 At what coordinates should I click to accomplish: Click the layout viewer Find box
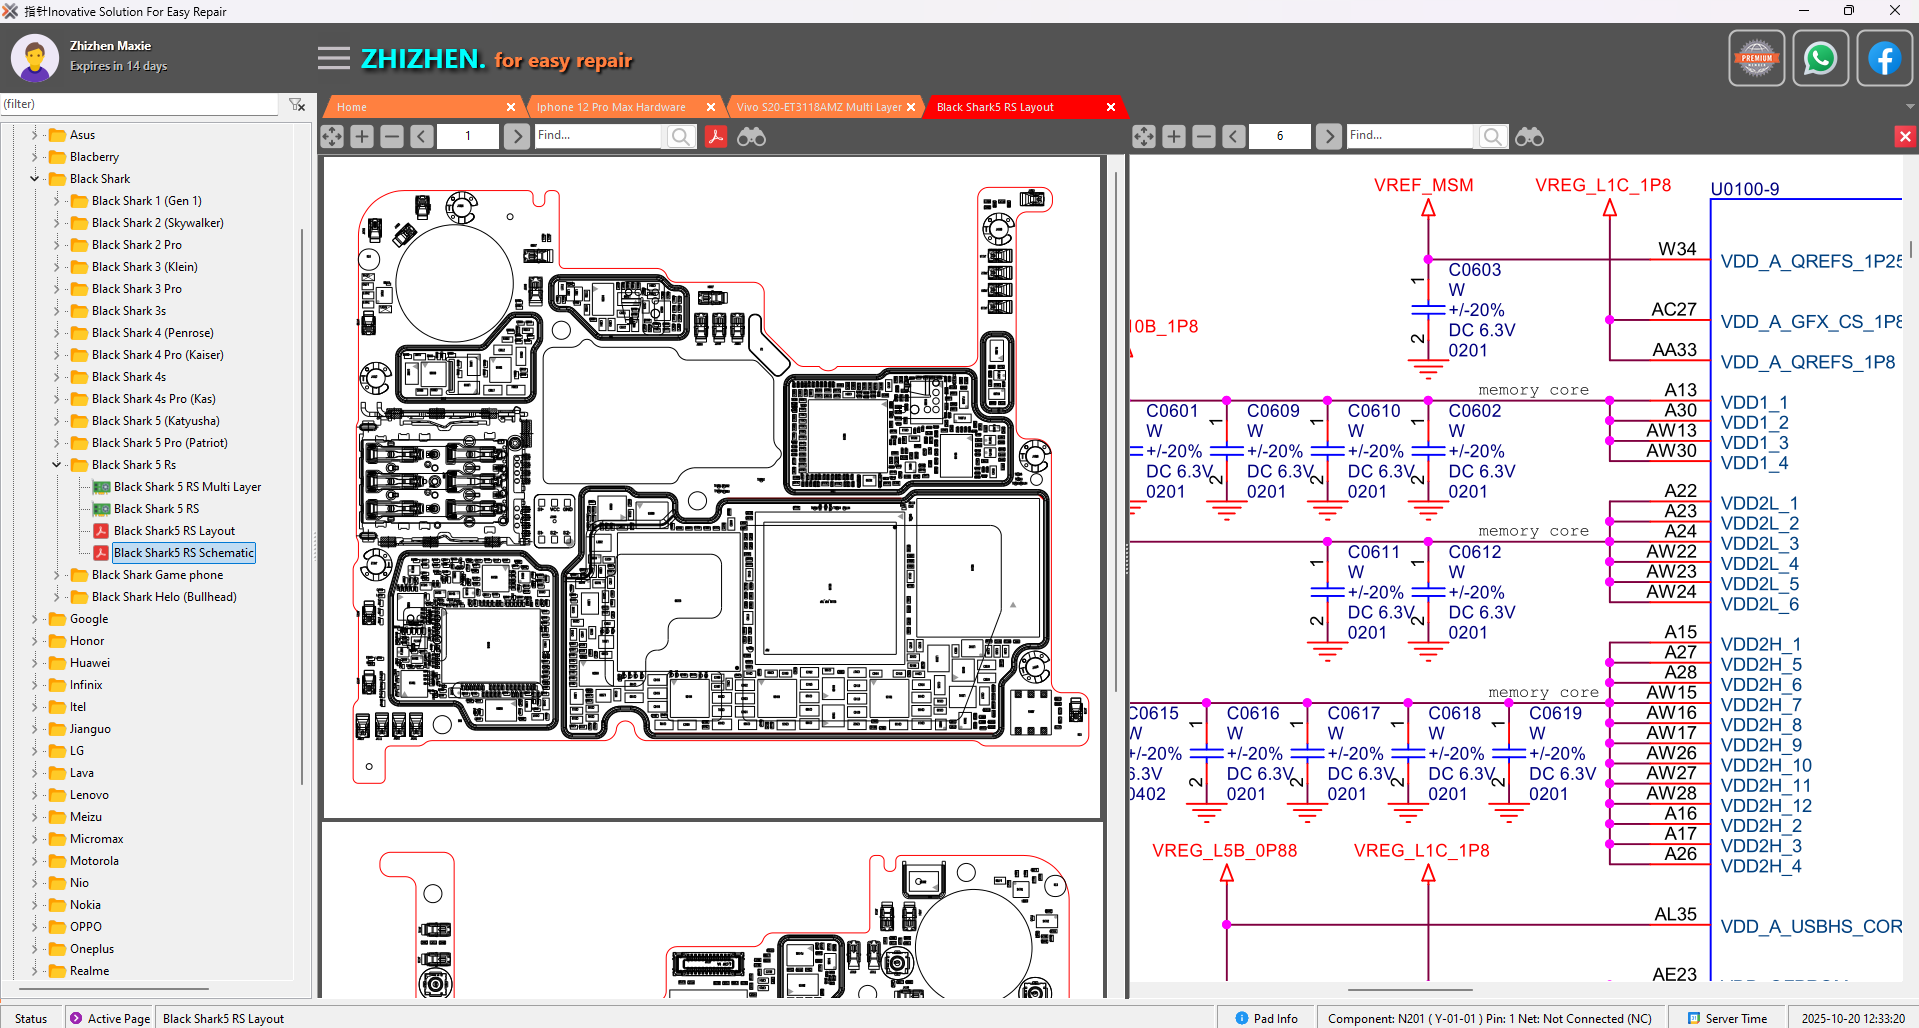[598, 136]
